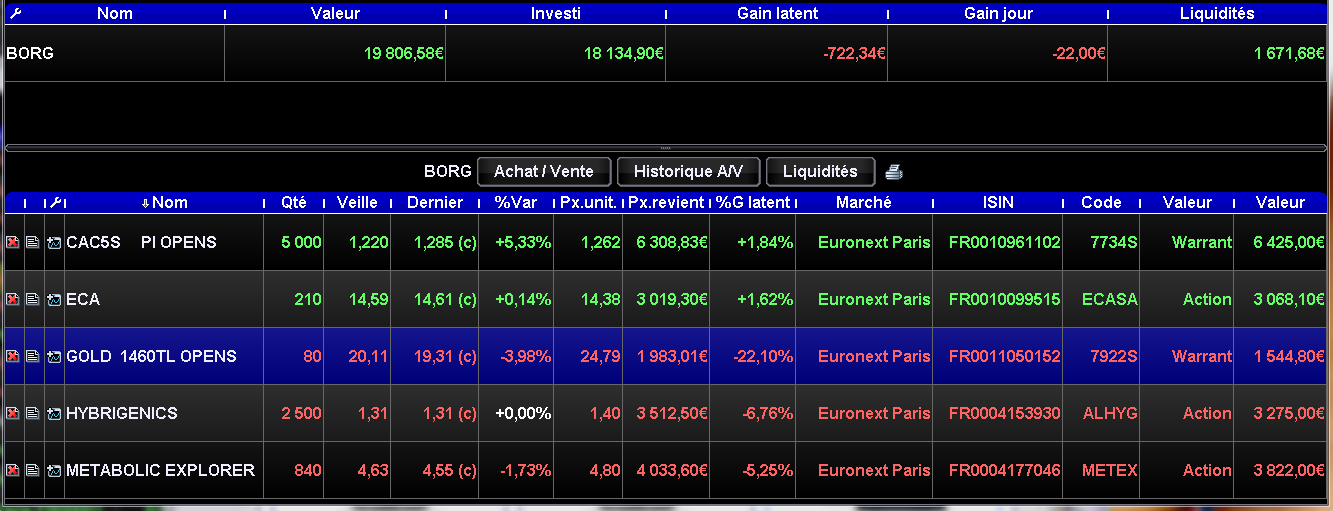Screen dimensions: 1333x511
Task: Click the Liquidités button next to printer
Action: (820, 172)
